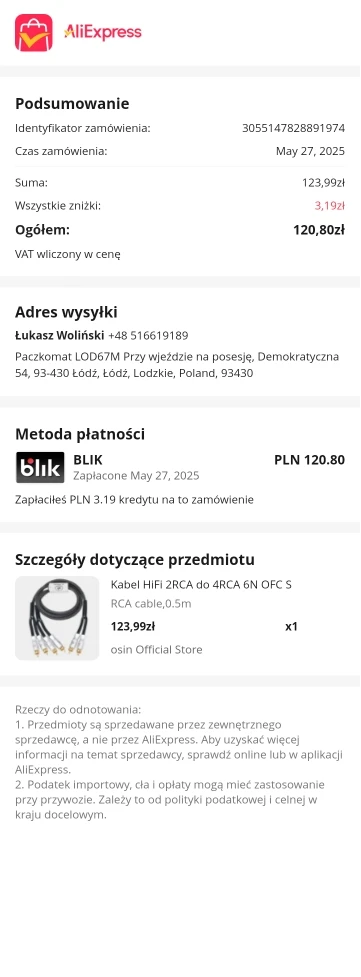Click the Paczkomat LOD67M shipping address text
Viewport: 361px width, 977px height.
pyautogui.click(x=177, y=365)
